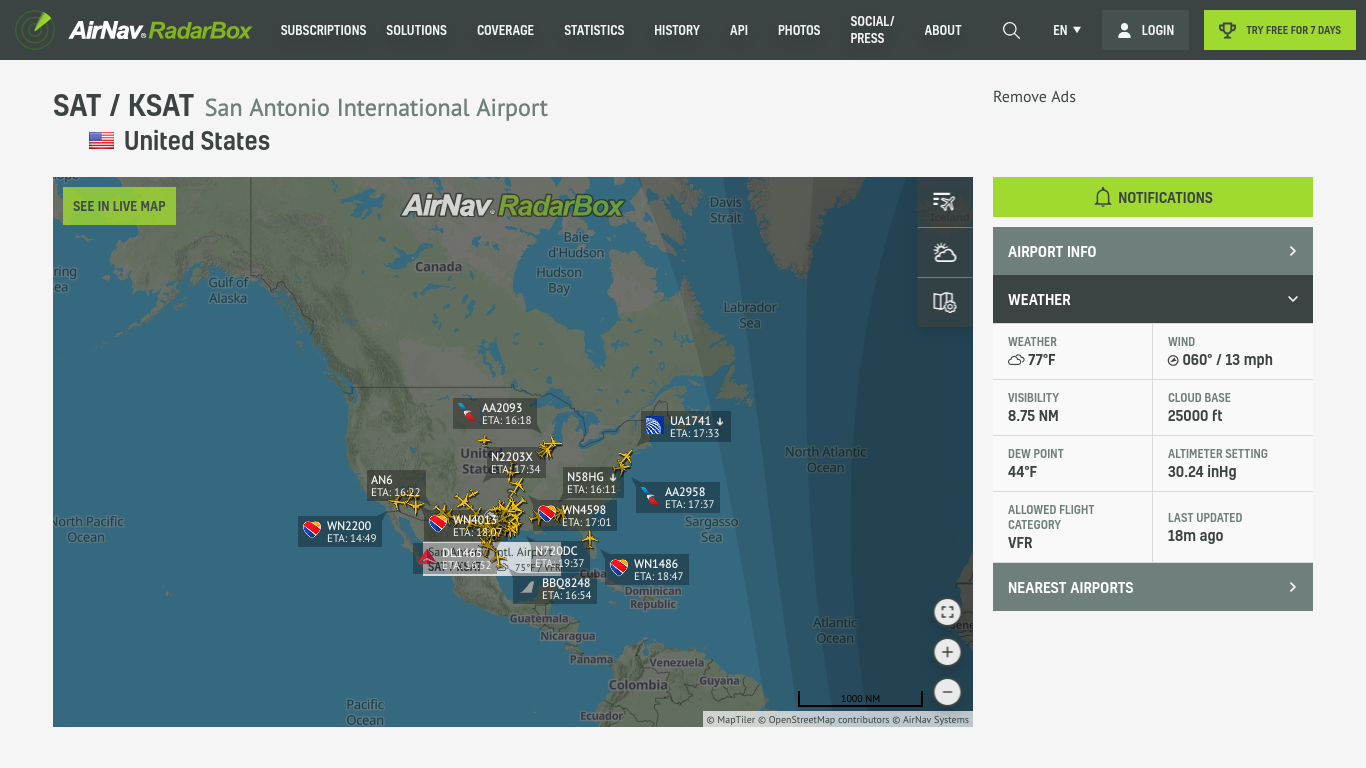
Task: Open the Social/Press menu
Action: click(x=872, y=30)
